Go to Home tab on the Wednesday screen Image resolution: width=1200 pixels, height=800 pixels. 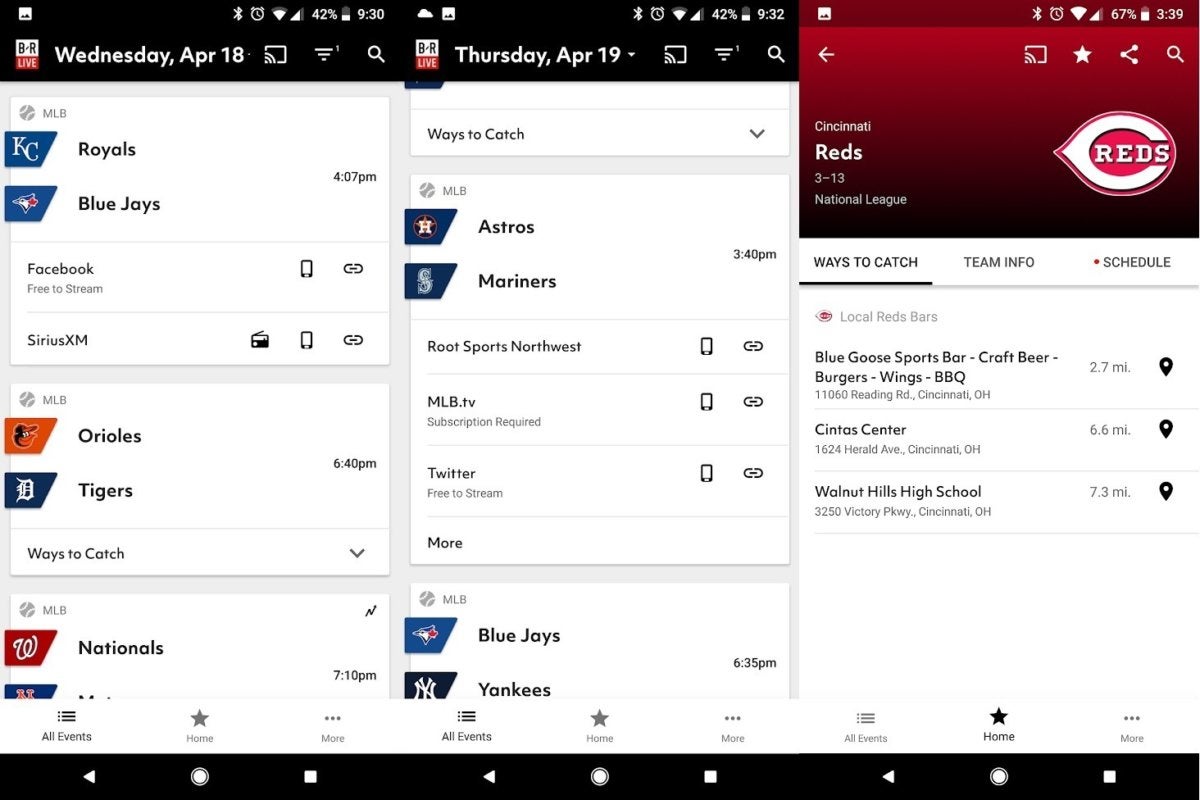coord(200,726)
